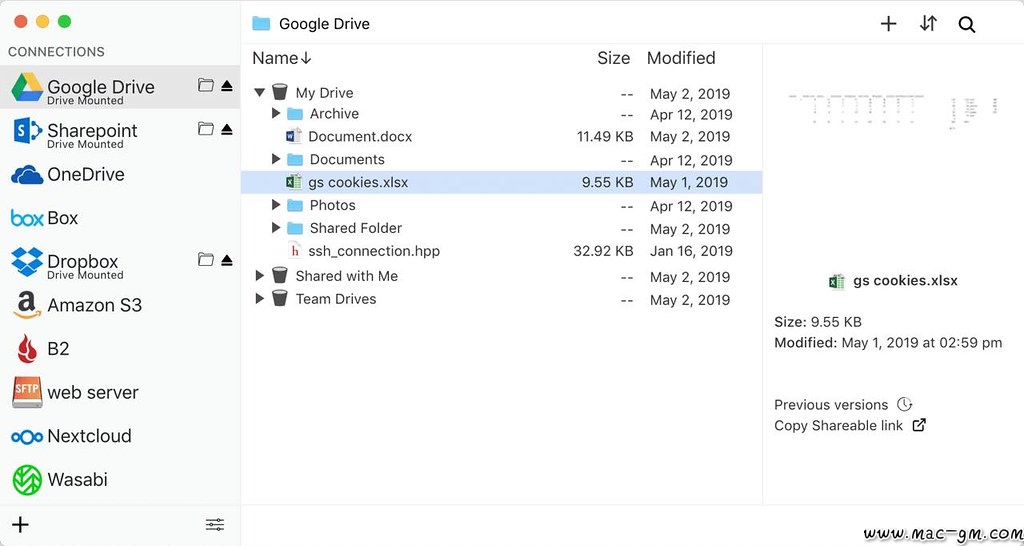Select the Archive folder name
The height and width of the screenshot is (546, 1024).
pyautogui.click(x=334, y=114)
